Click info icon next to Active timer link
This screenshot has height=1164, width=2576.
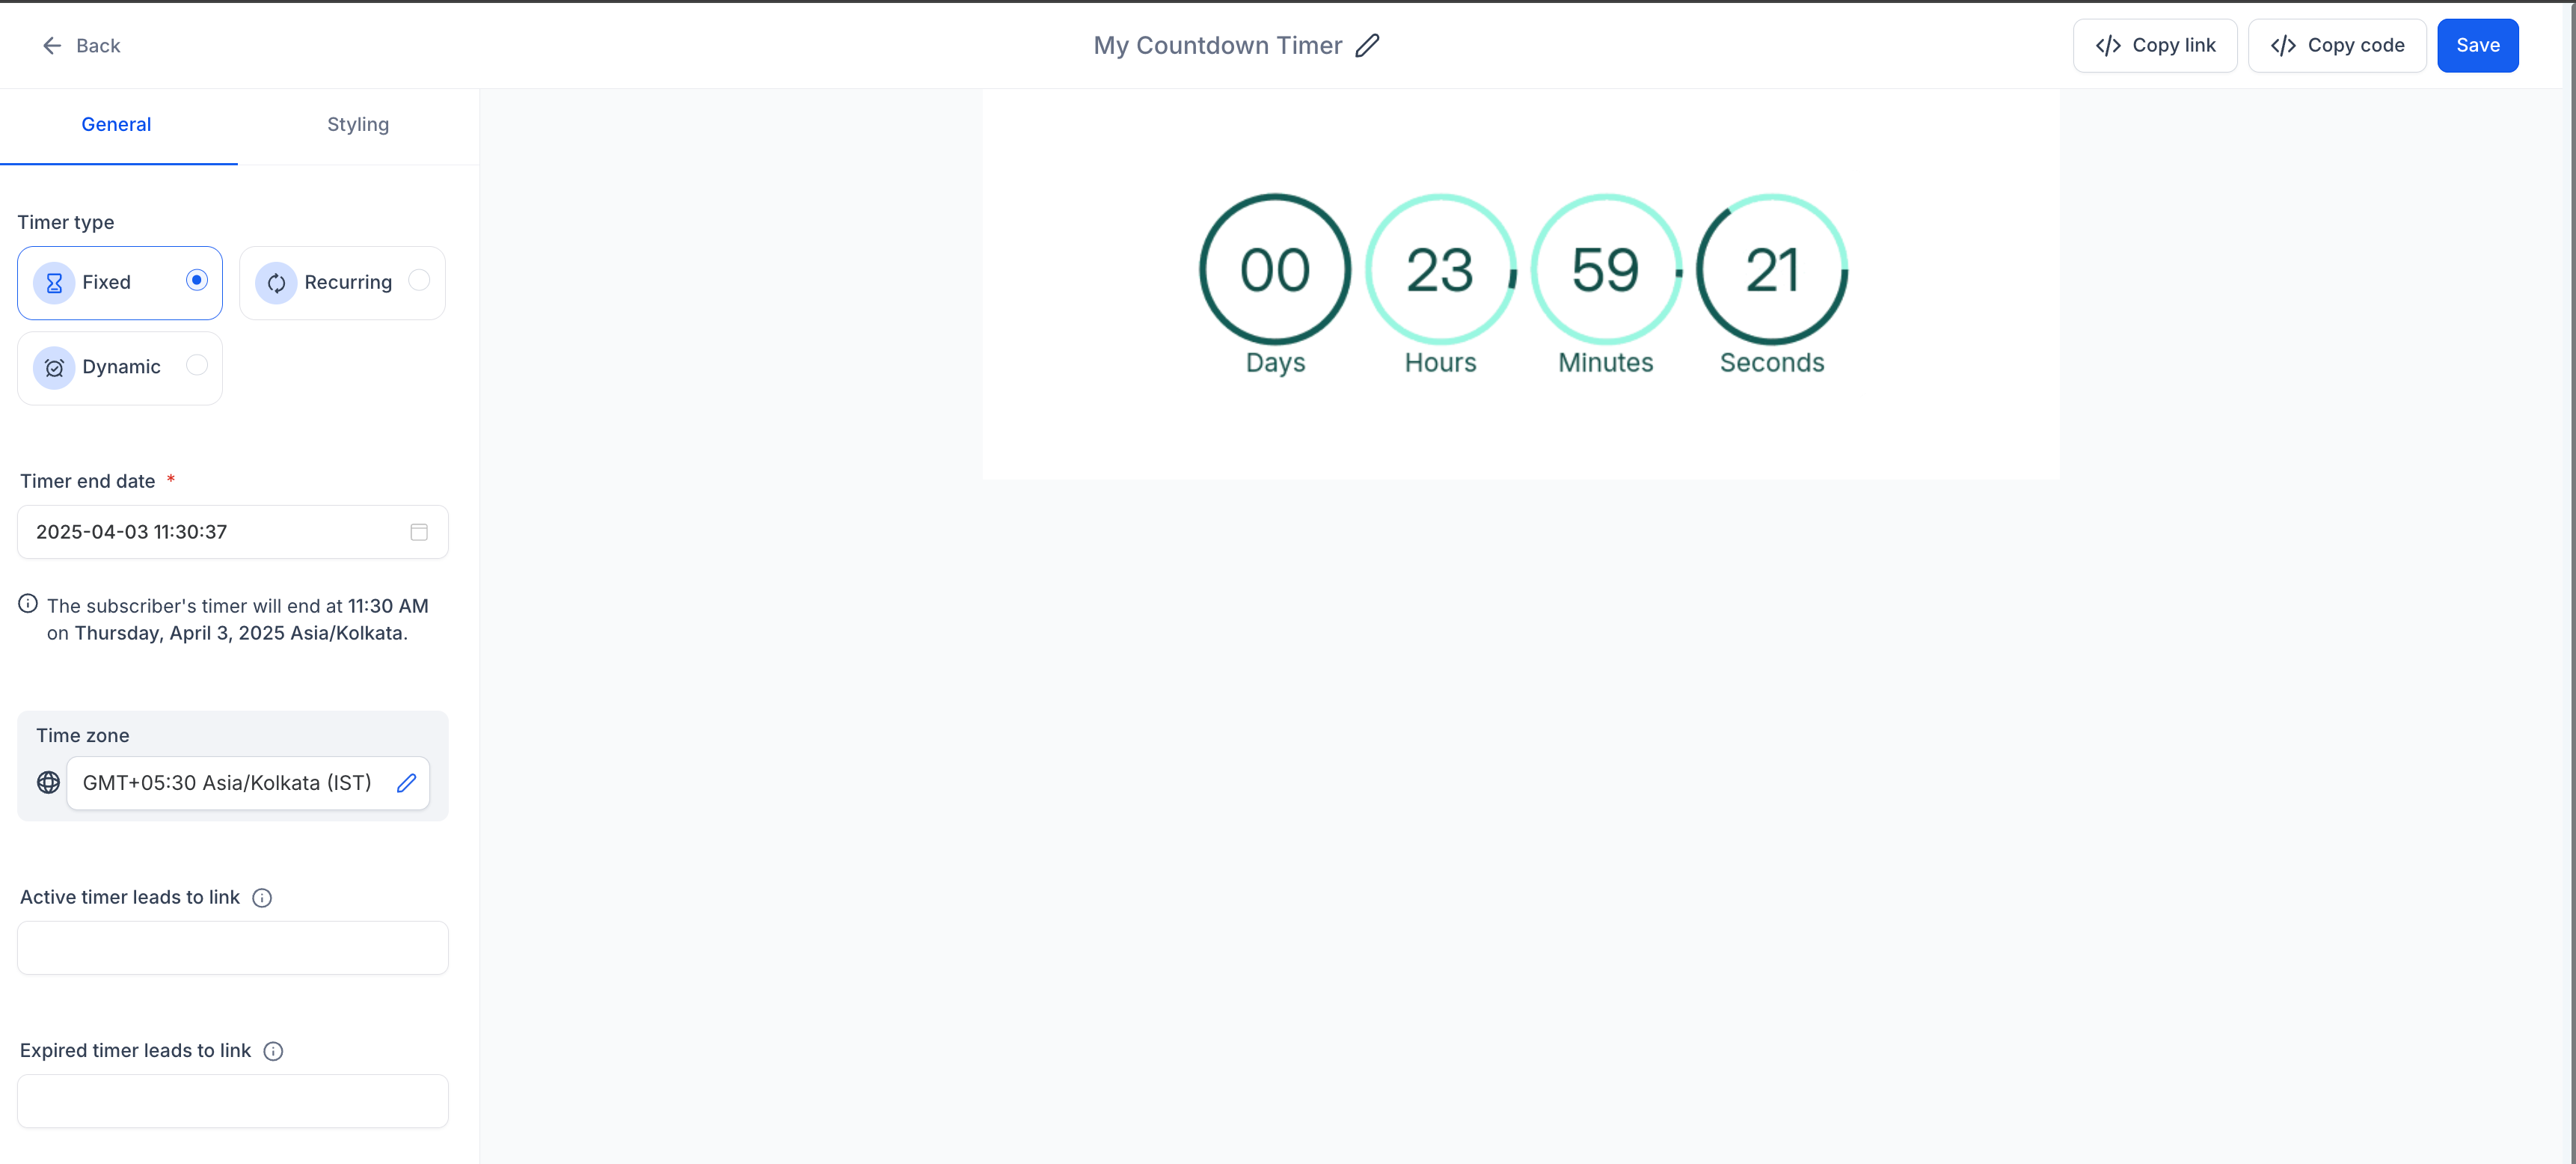click(262, 898)
